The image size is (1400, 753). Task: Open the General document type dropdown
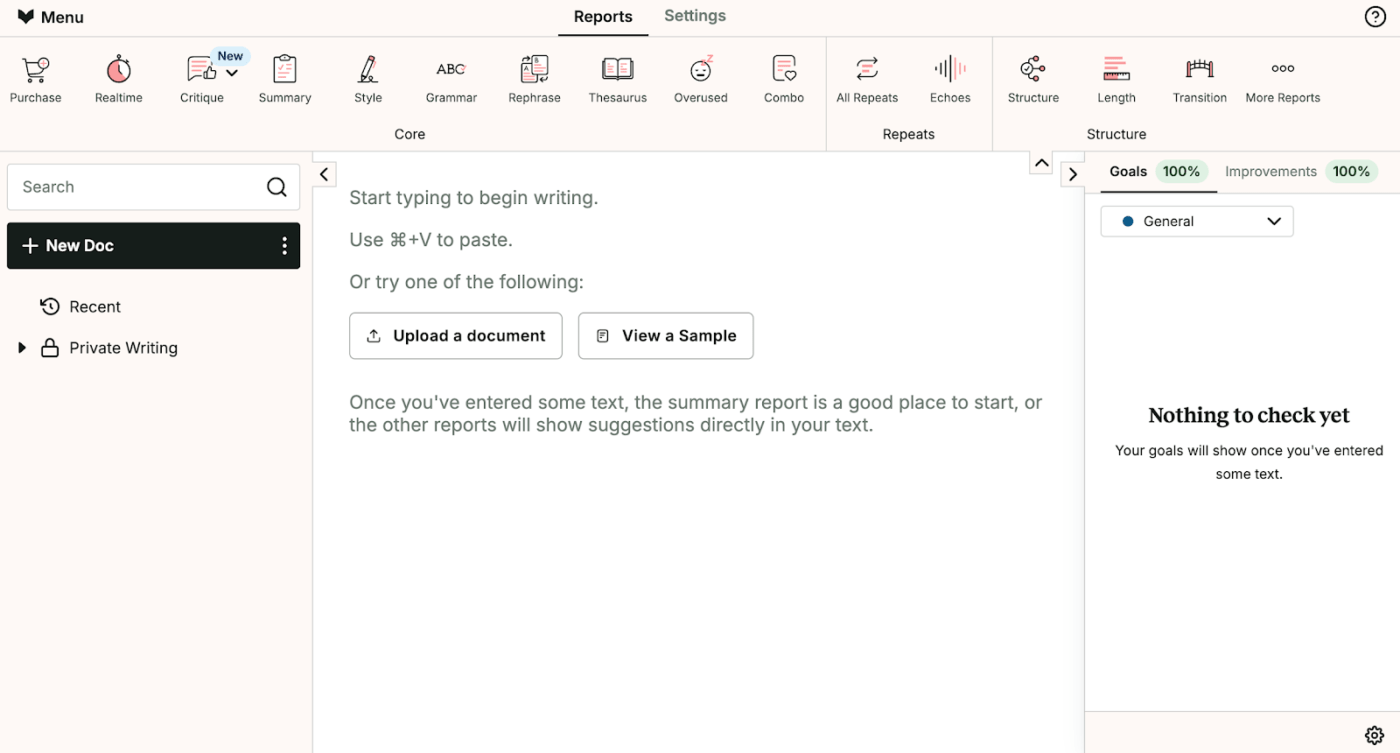[x=1197, y=221]
